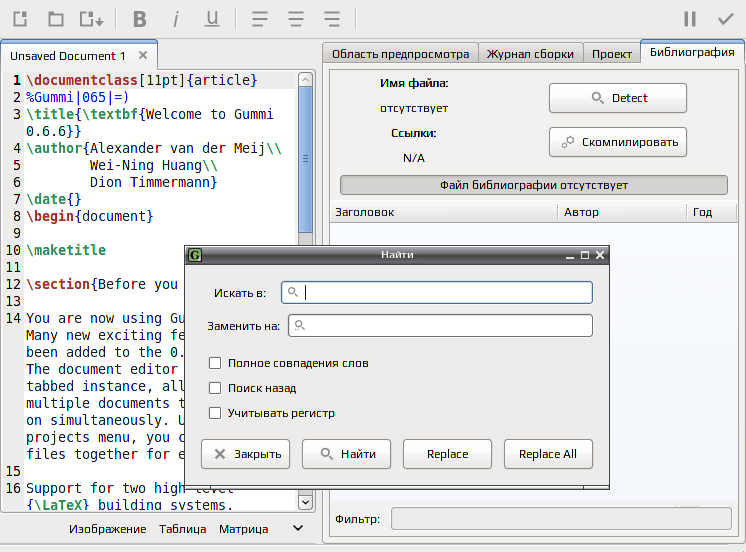Image resolution: width=746 pixels, height=552 pixels.
Task: Click the Dion Timmermann} line
Action: tap(153, 182)
